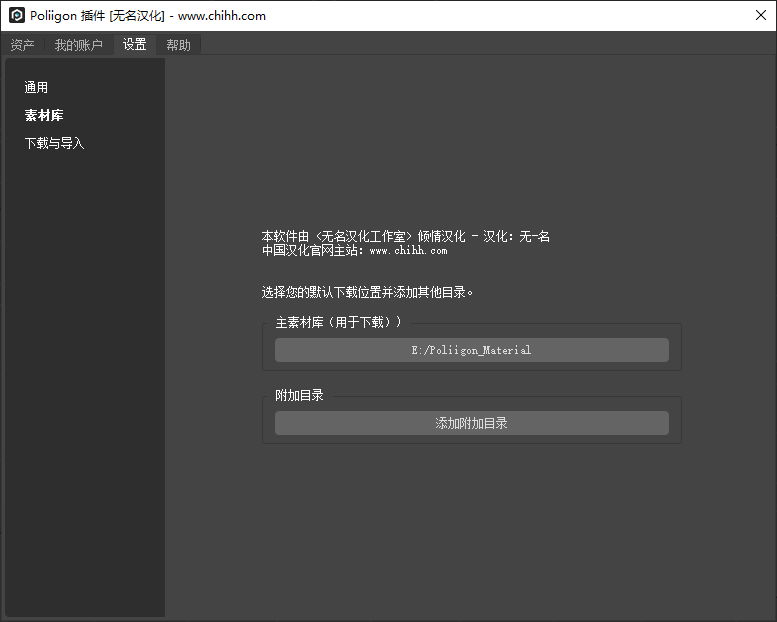Click the E:/Poliigon_Material path button
Screen dimensions: 777x622
471,350
